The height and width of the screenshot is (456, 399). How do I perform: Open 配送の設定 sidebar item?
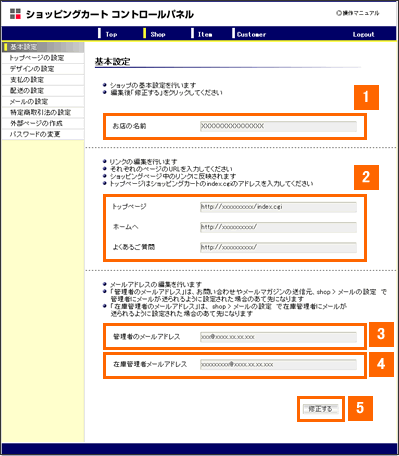click(43, 91)
